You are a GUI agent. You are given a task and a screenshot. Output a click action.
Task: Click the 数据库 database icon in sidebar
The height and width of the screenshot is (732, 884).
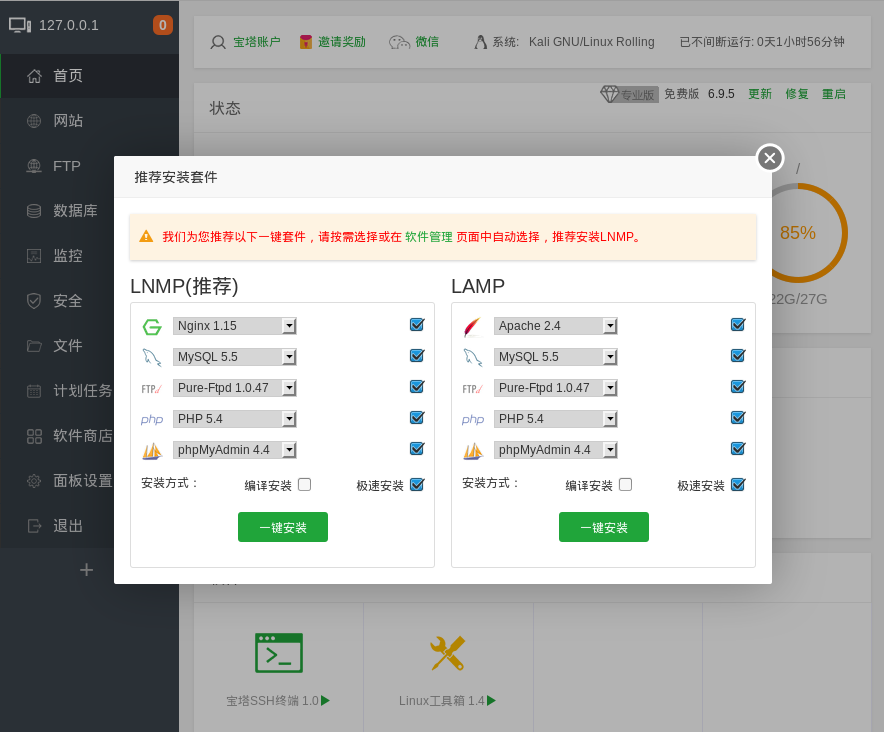coord(34,211)
